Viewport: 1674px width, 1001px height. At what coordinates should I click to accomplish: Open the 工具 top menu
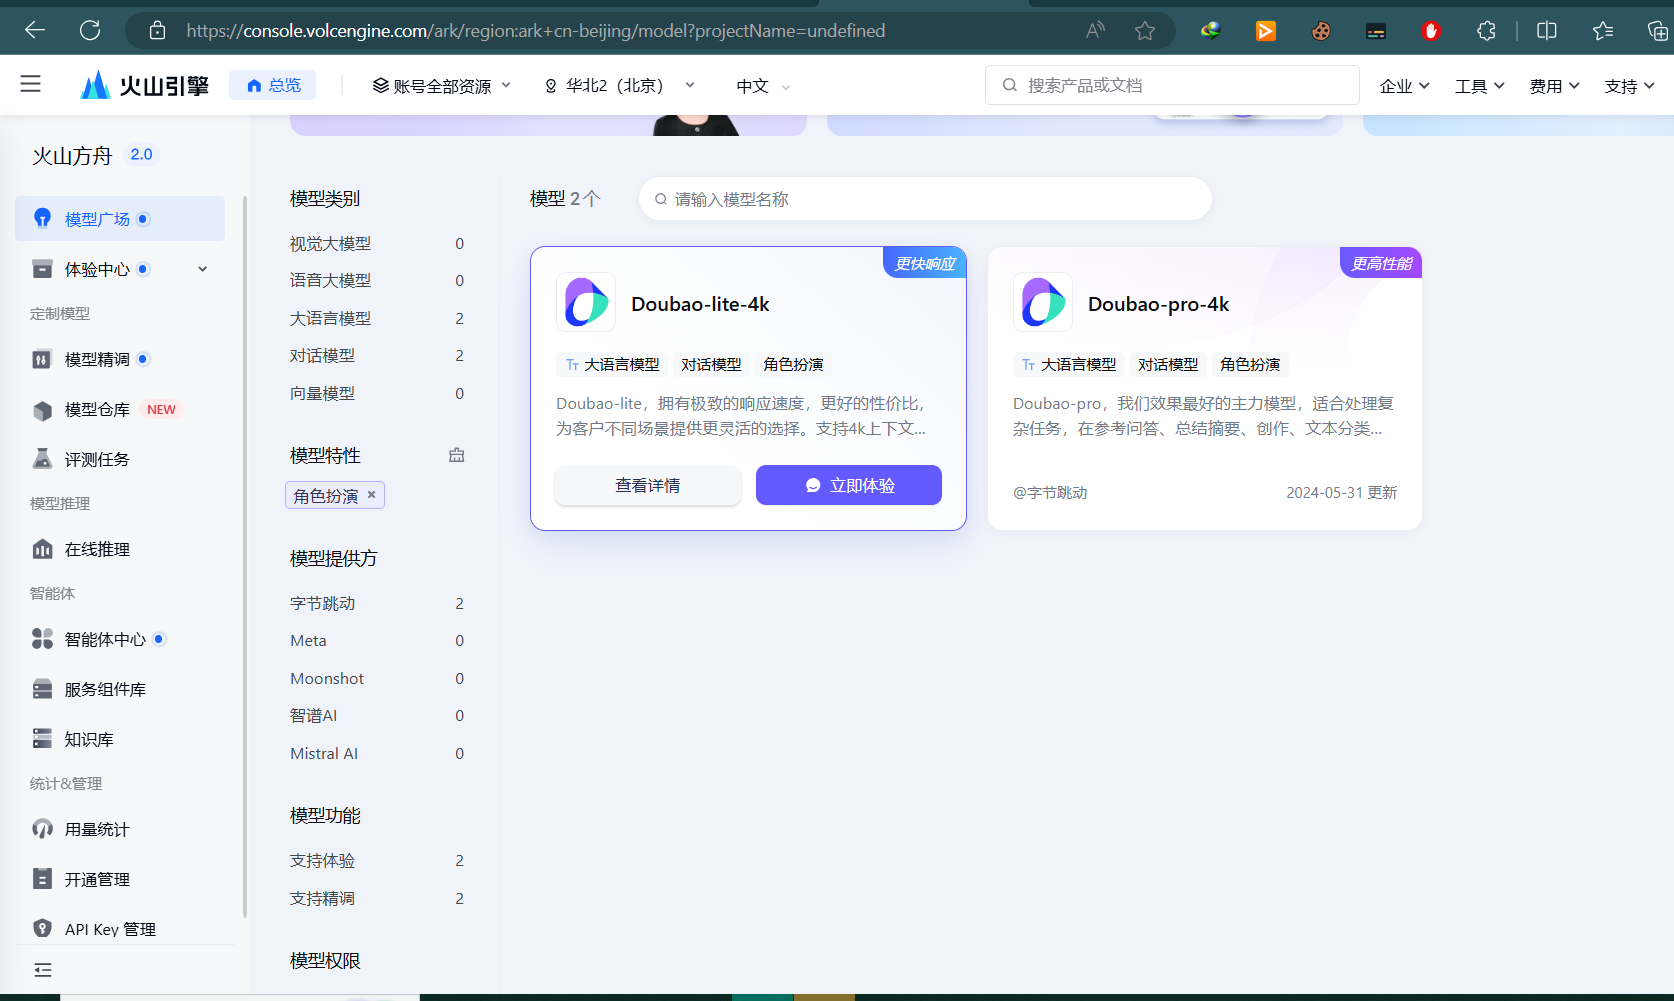[1479, 86]
